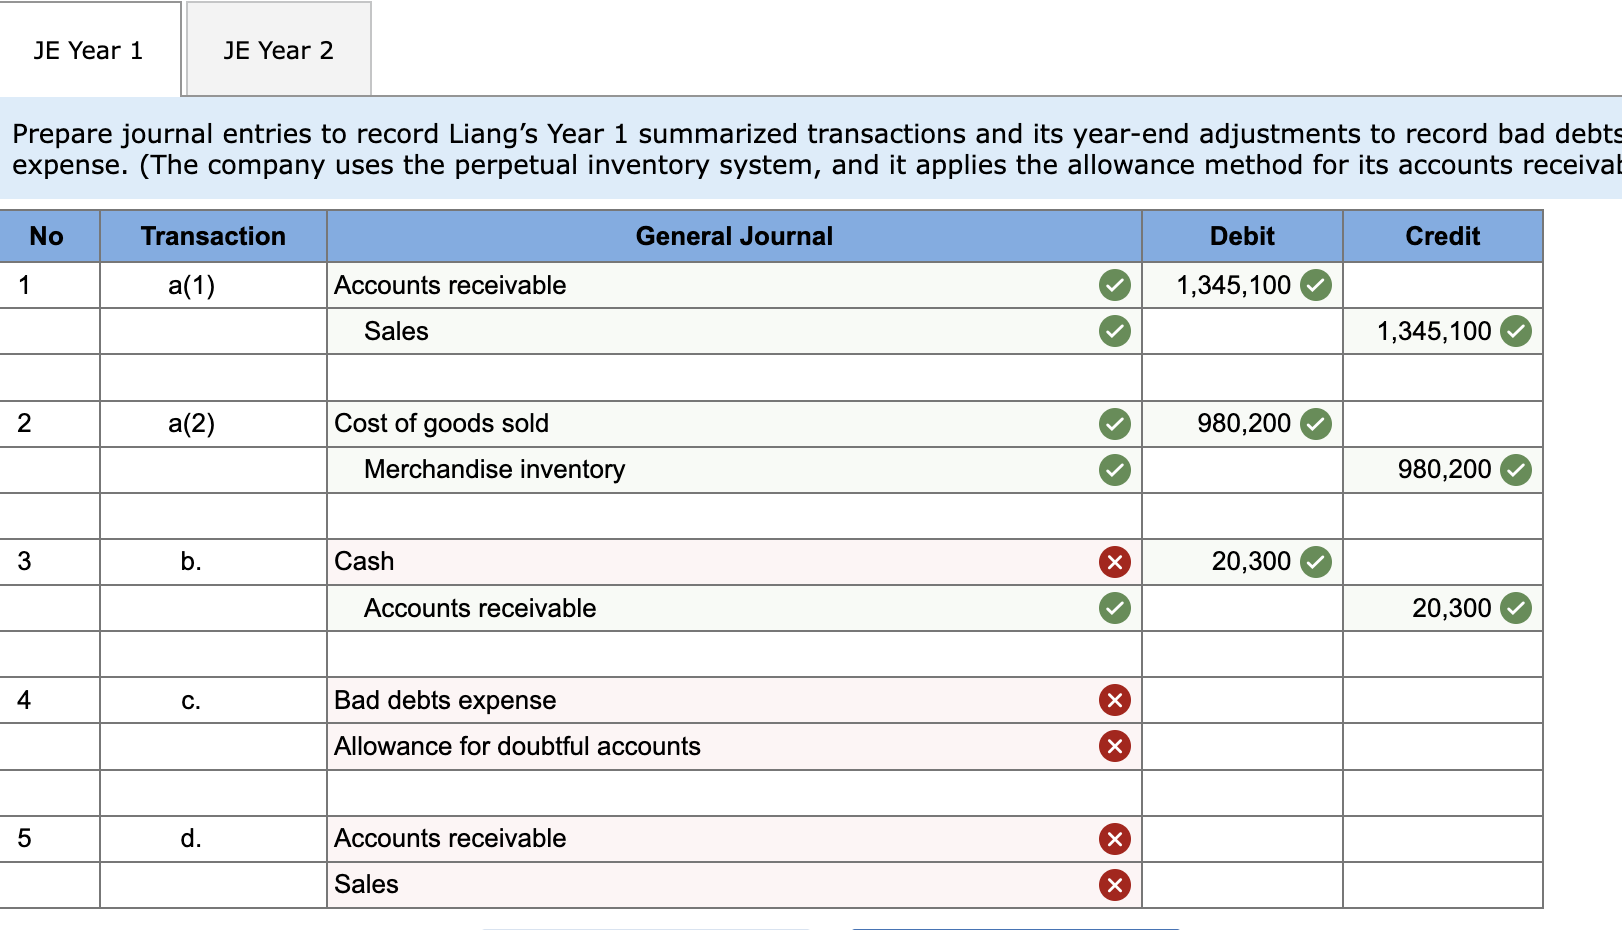This screenshot has height=930, width=1622.
Task: Click the debit value 1,345,100
Action: pyautogui.click(x=1233, y=285)
